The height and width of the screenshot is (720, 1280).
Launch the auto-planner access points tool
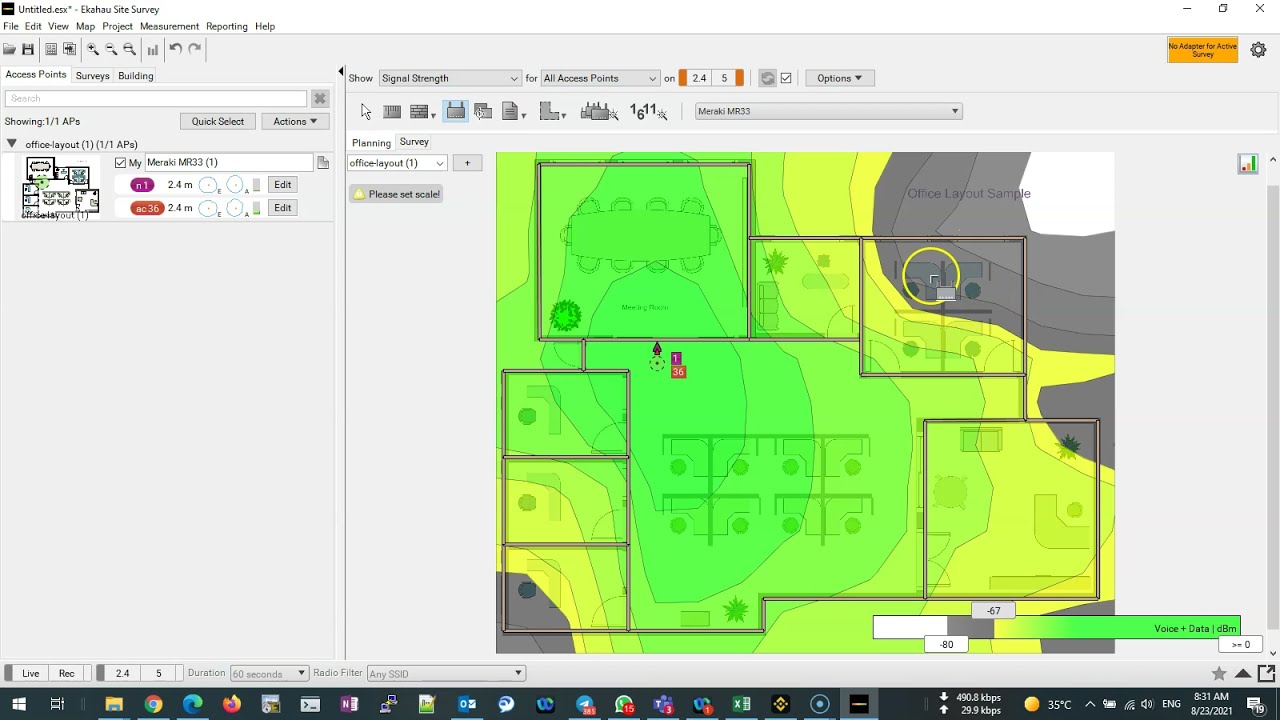point(599,112)
